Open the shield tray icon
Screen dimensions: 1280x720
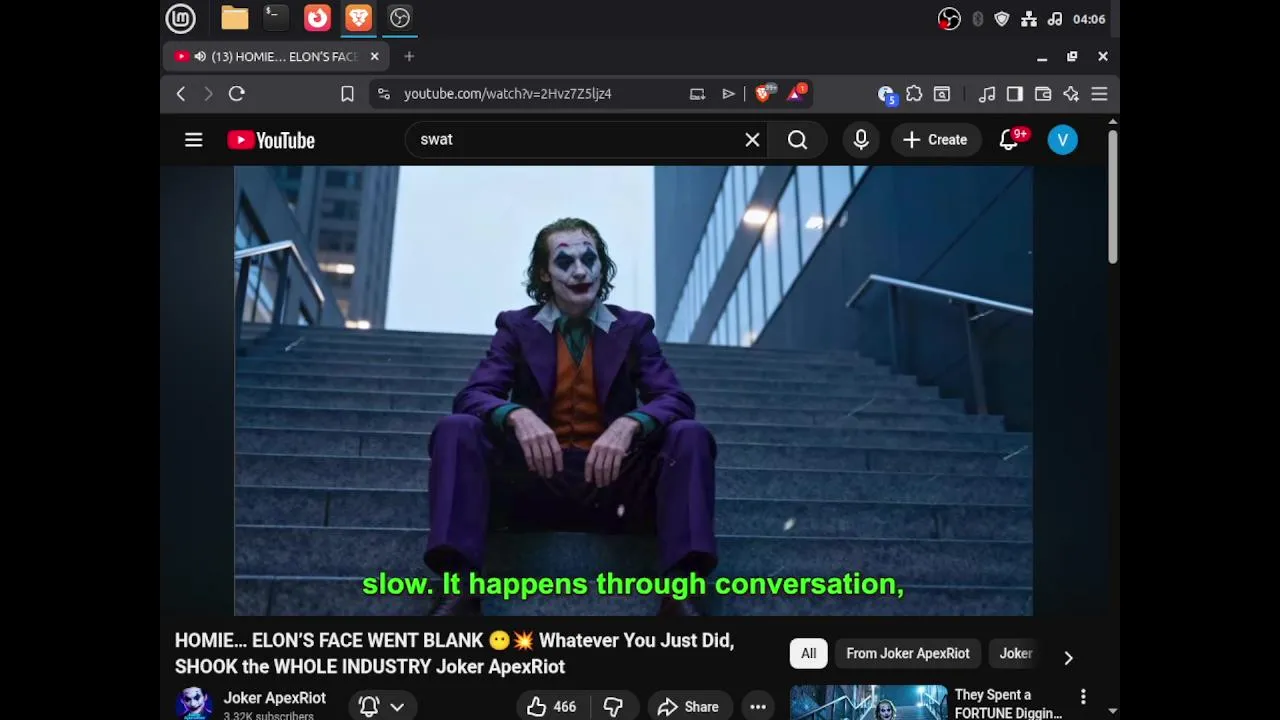tap(1002, 19)
